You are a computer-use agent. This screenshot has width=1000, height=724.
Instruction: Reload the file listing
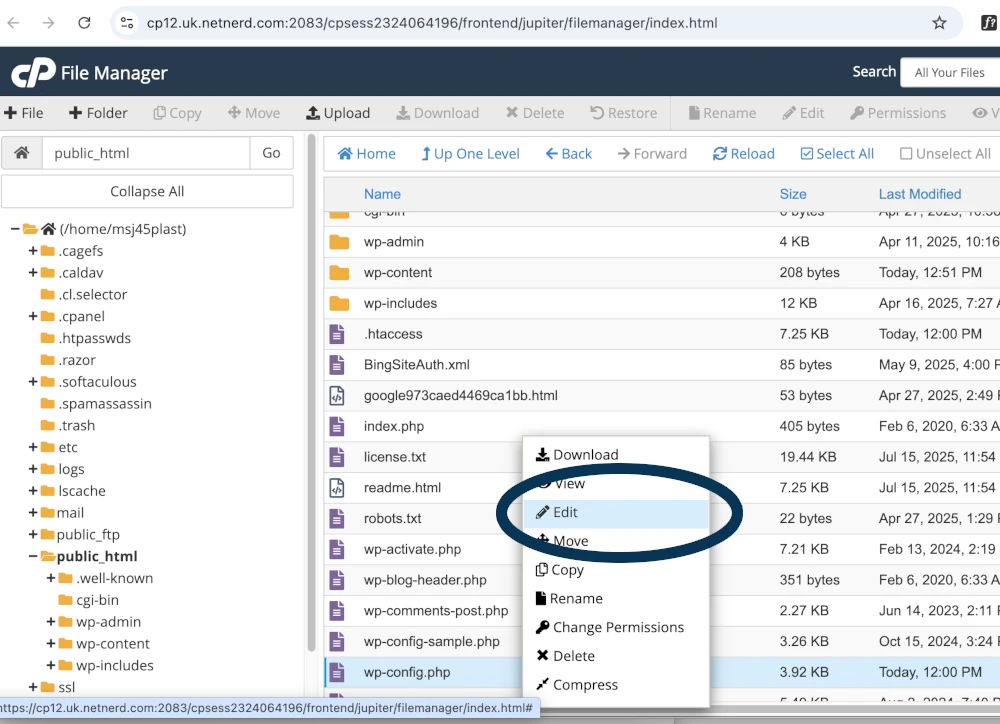coord(744,154)
